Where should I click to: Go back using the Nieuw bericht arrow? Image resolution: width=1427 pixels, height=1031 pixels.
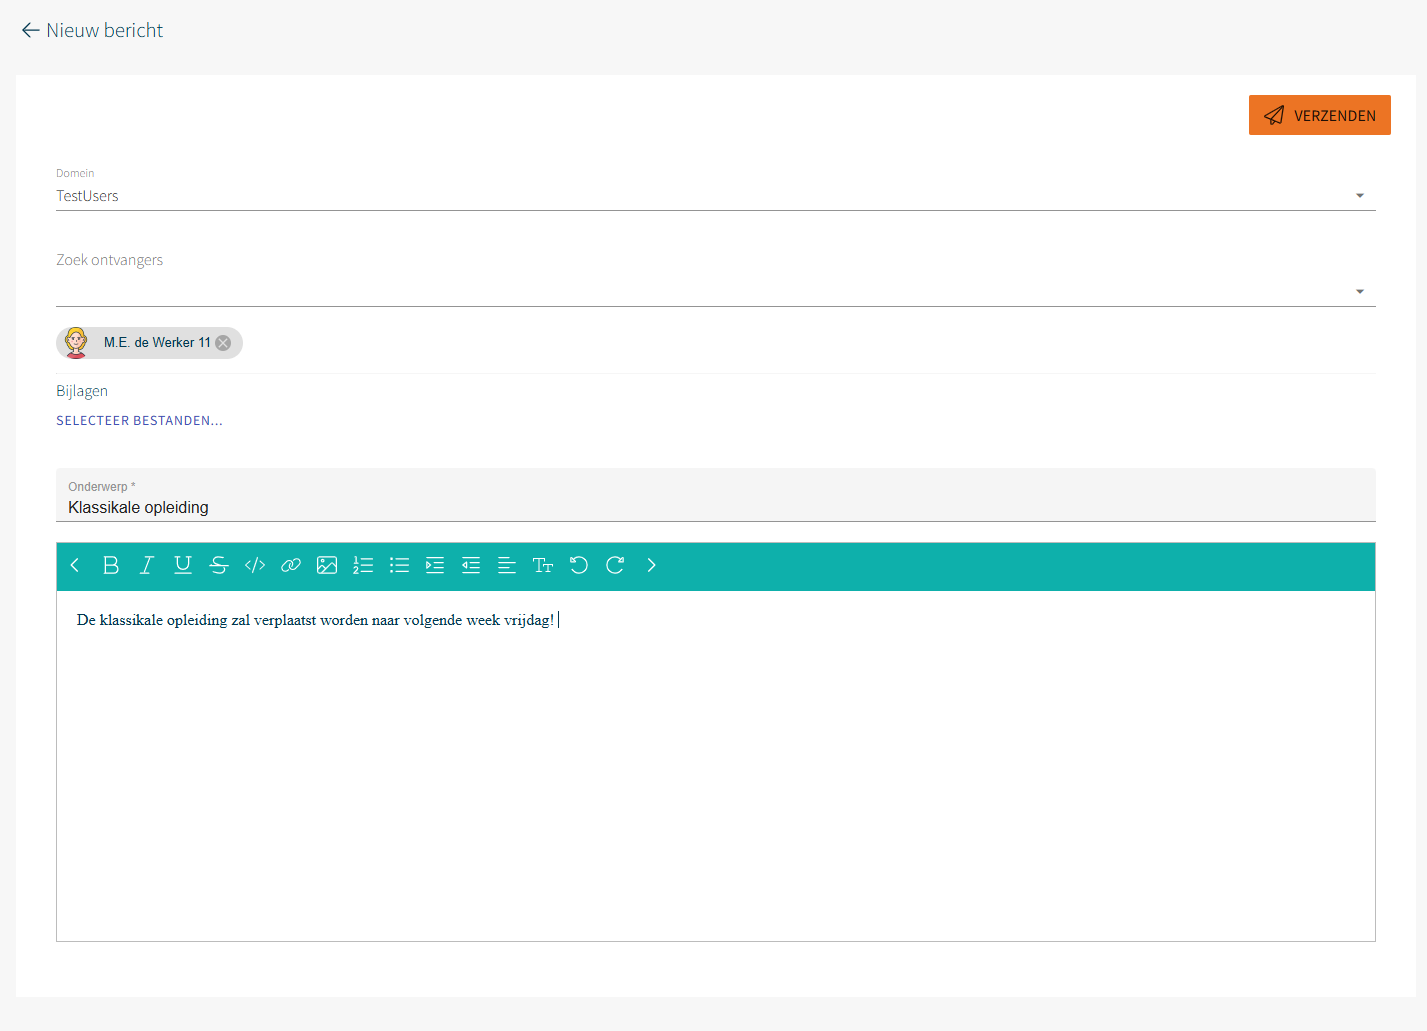coord(30,31)
